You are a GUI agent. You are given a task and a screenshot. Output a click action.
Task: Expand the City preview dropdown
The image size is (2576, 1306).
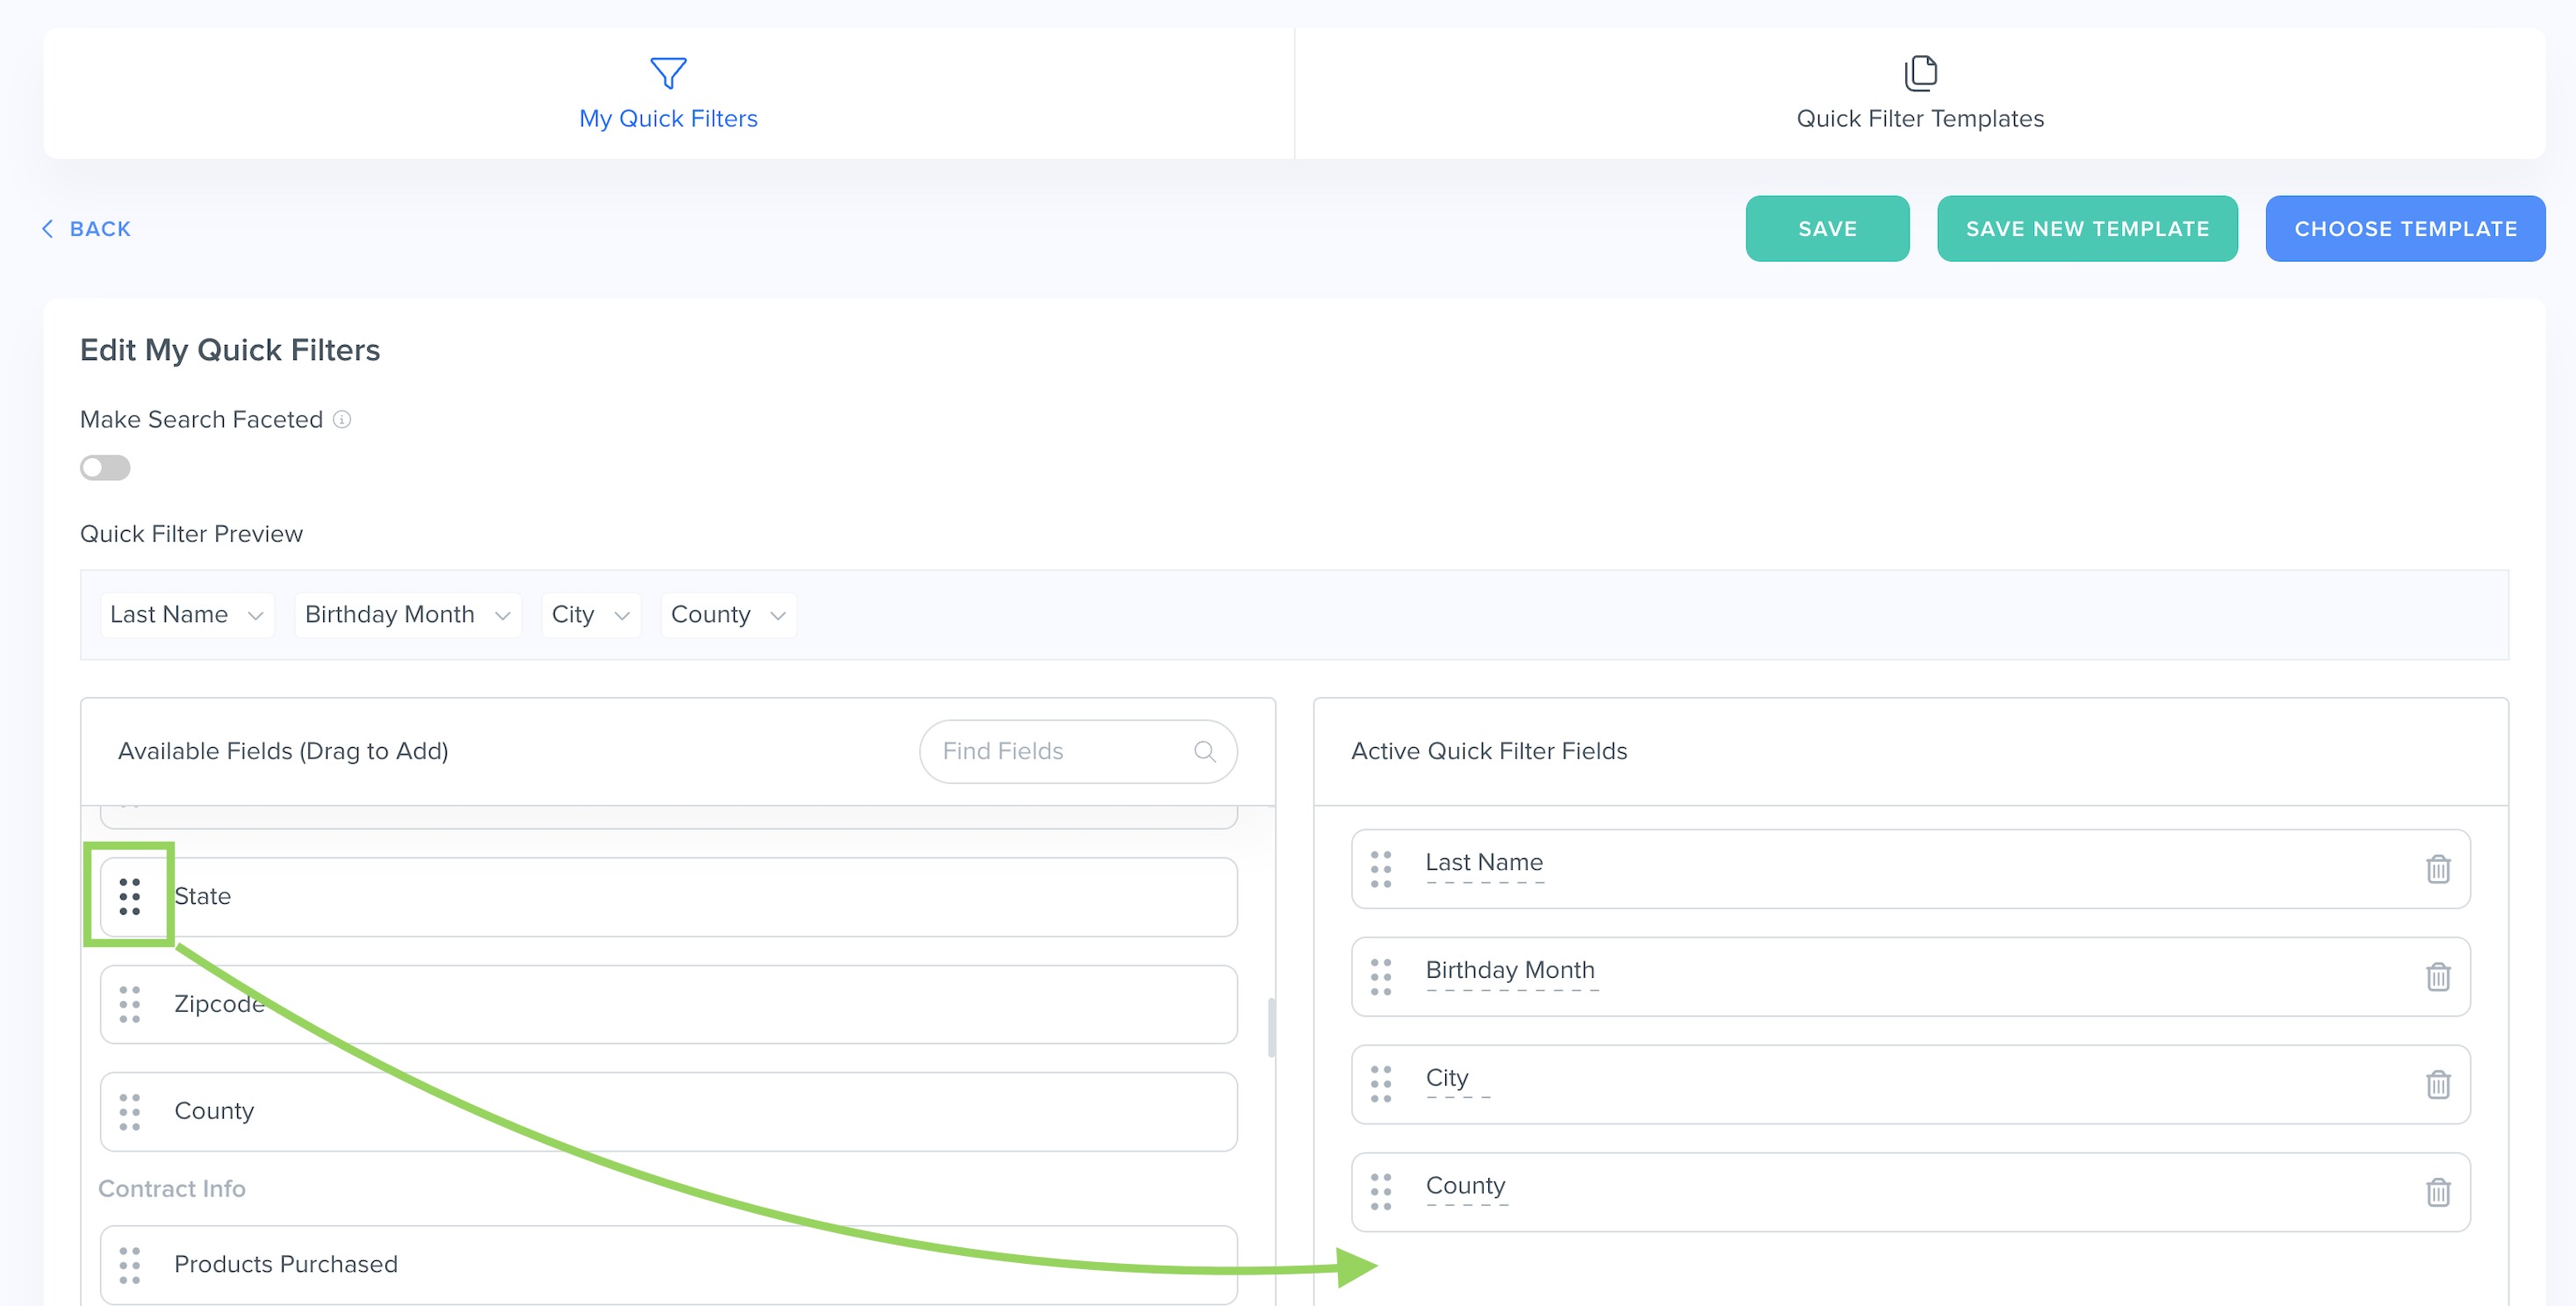point(590,614)
